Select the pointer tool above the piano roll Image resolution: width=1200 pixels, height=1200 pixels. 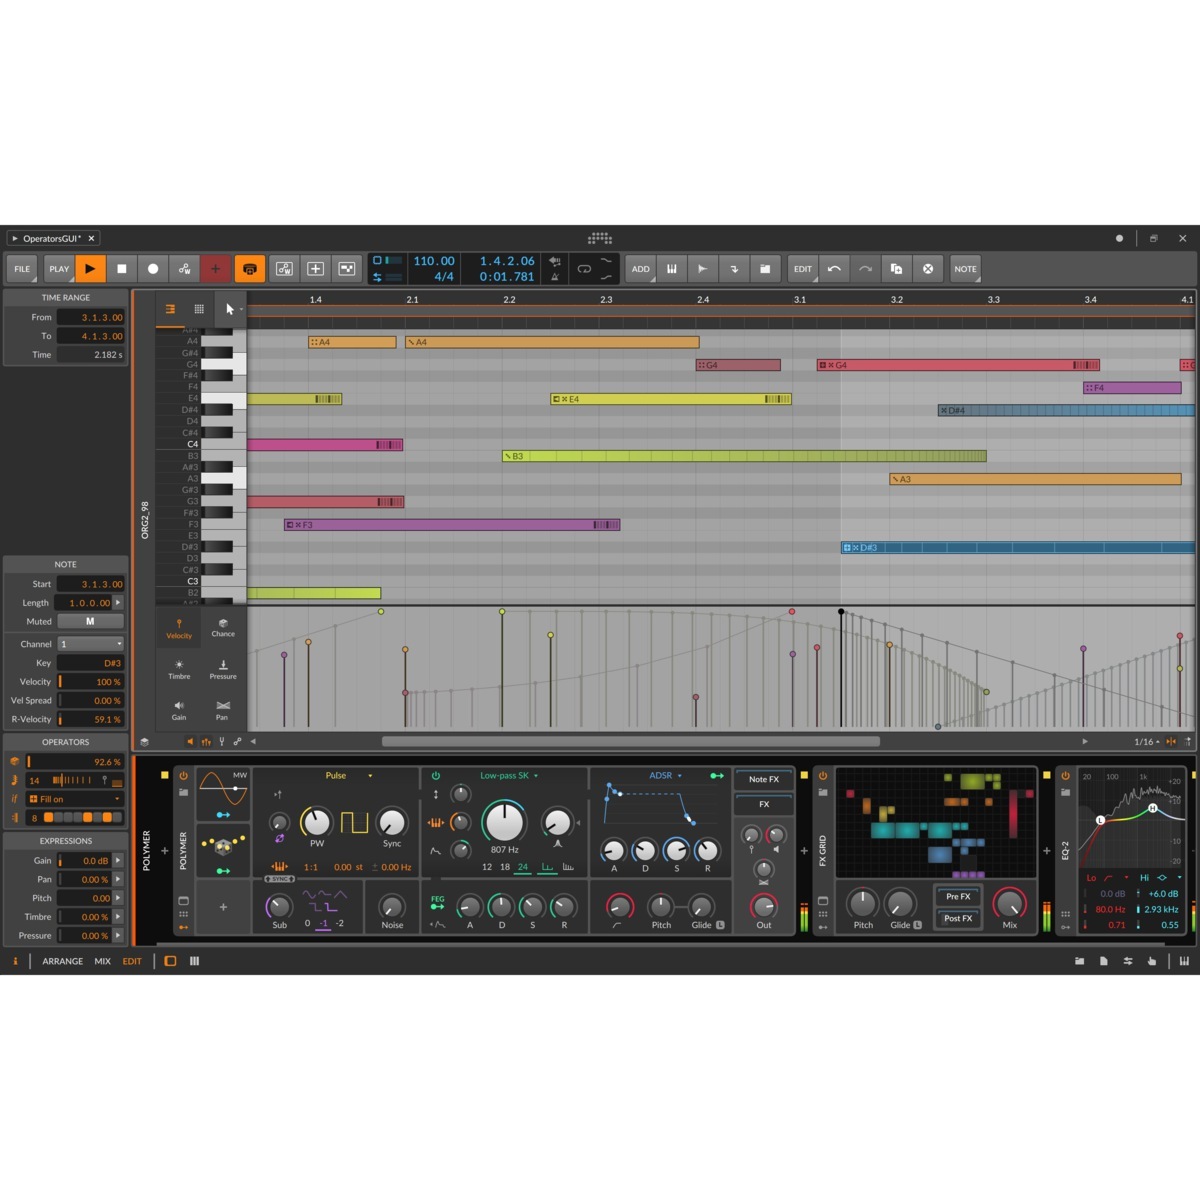(x=229, y=309)
